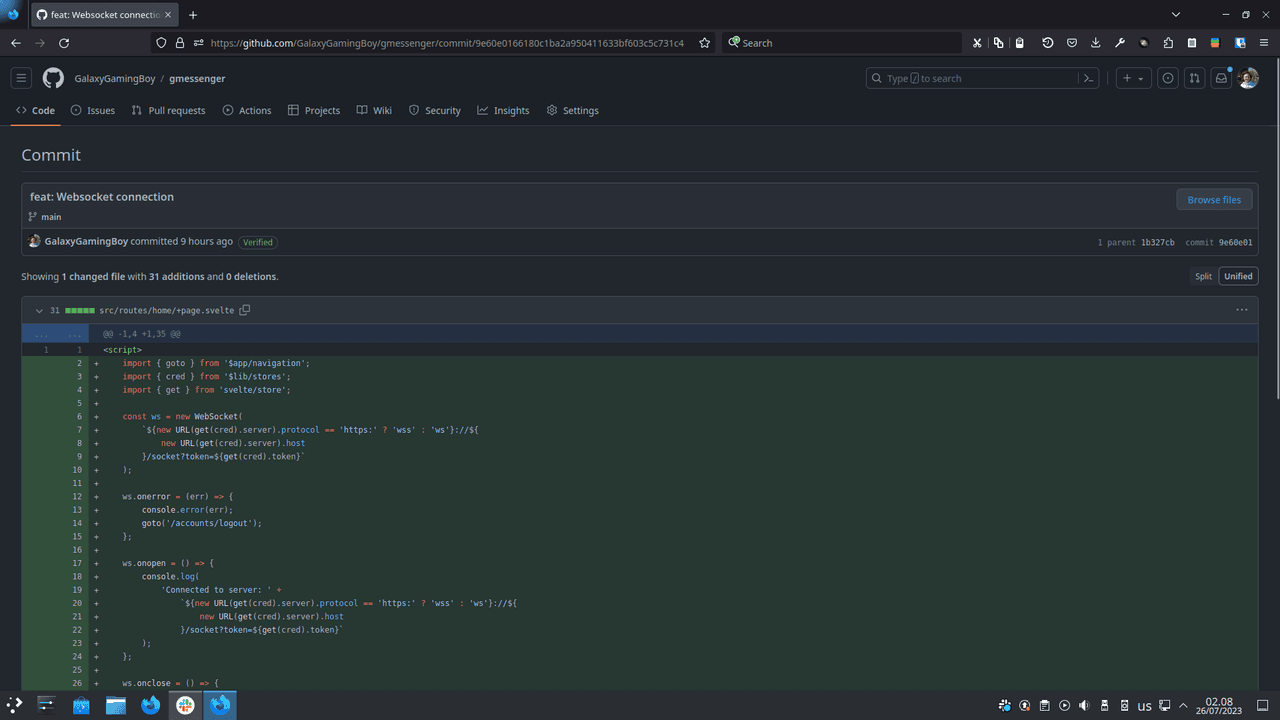The width and height of the screenshot is (1280, 720).
Task: Open the file diff three-dot options menu
Action: tap(1241, 310)
